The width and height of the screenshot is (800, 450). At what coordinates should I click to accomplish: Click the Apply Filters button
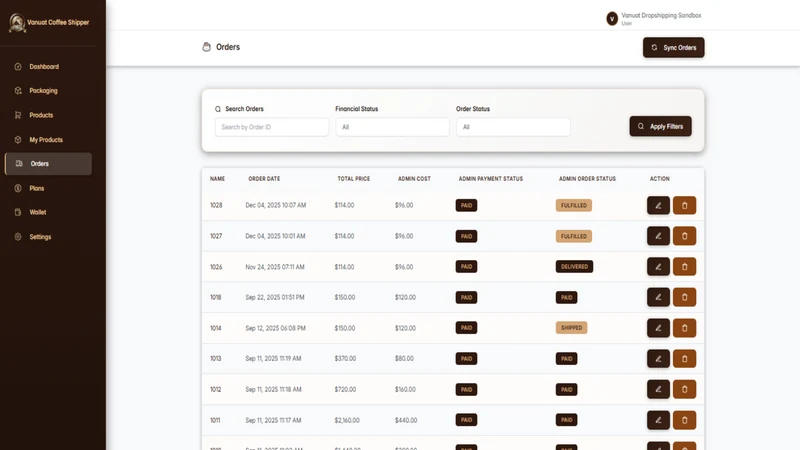(660, 126)
